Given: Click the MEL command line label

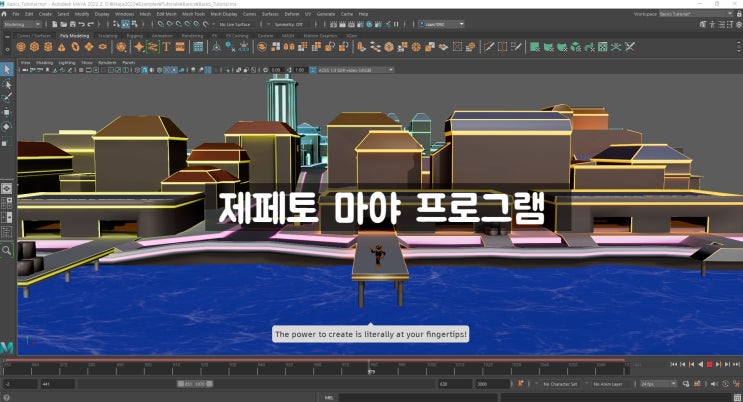Looking at the screenshot, I should coord(329,398).
